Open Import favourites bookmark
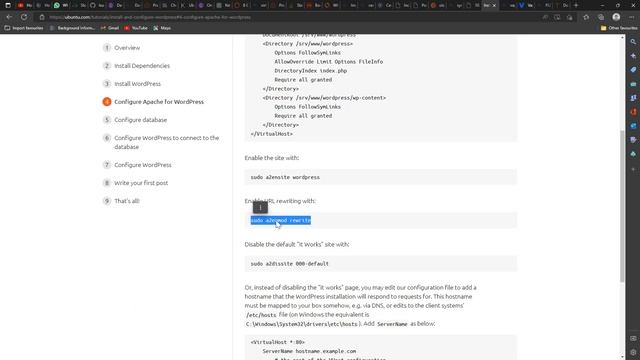Image resolution: width=640 pixels, height=360 pixels. pos(24,28)
